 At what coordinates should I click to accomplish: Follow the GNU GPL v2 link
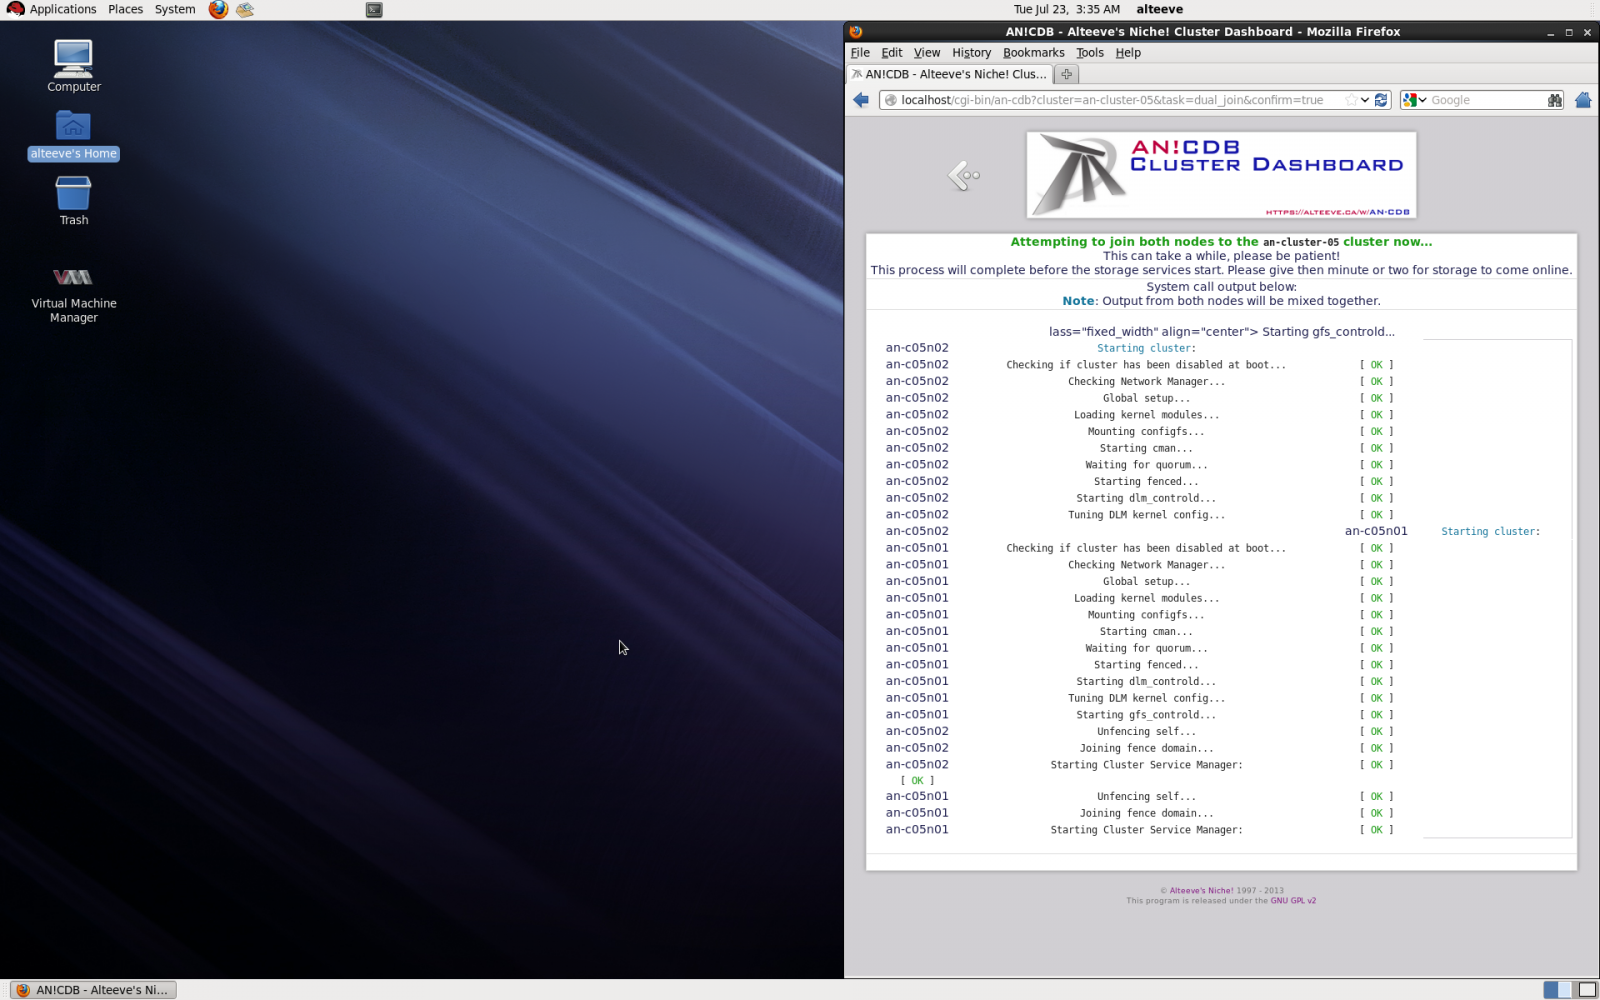tap(1293, 901)
